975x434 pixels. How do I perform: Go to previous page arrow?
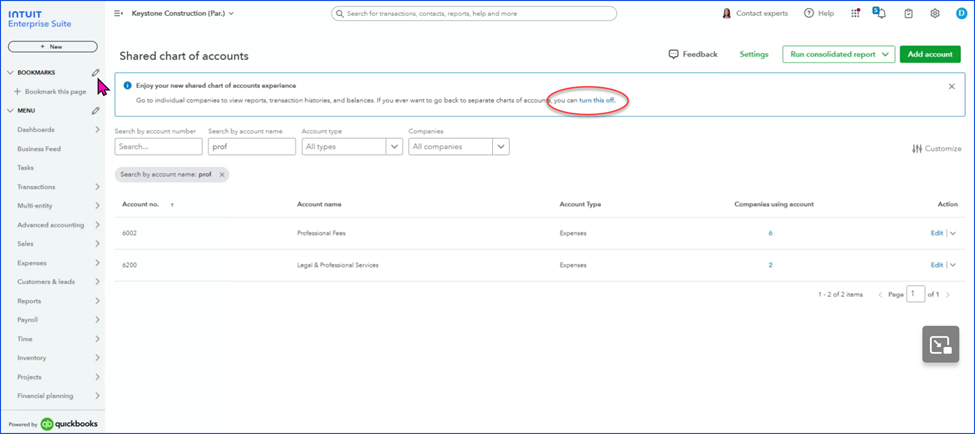point(880,295)
